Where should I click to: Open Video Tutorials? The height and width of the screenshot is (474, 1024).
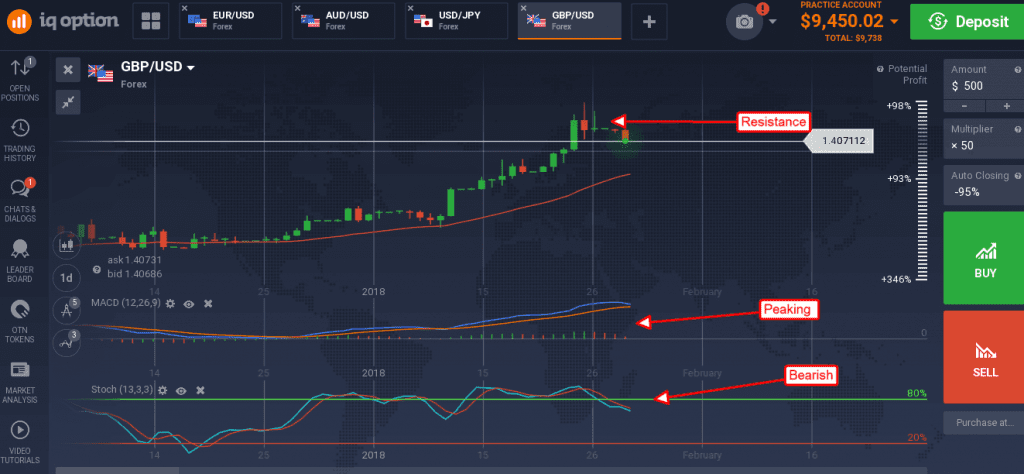coord(20,442)
